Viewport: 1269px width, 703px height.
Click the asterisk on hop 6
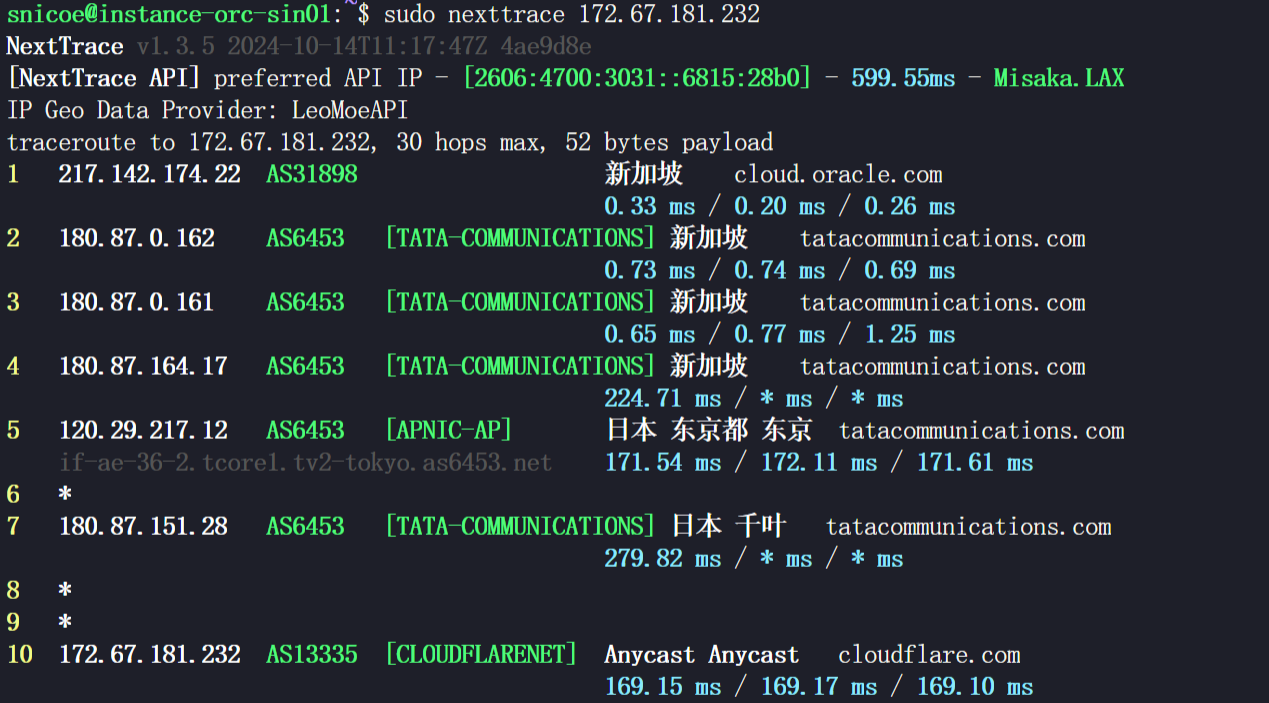(65, 494)
